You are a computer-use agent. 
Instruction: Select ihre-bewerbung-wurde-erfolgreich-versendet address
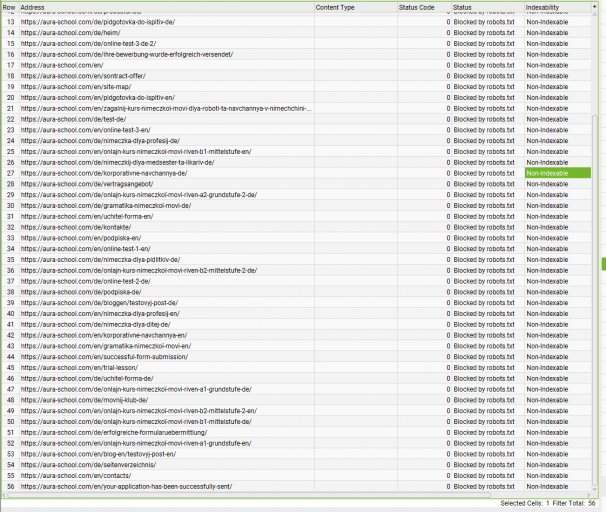(x=127, y=54)
